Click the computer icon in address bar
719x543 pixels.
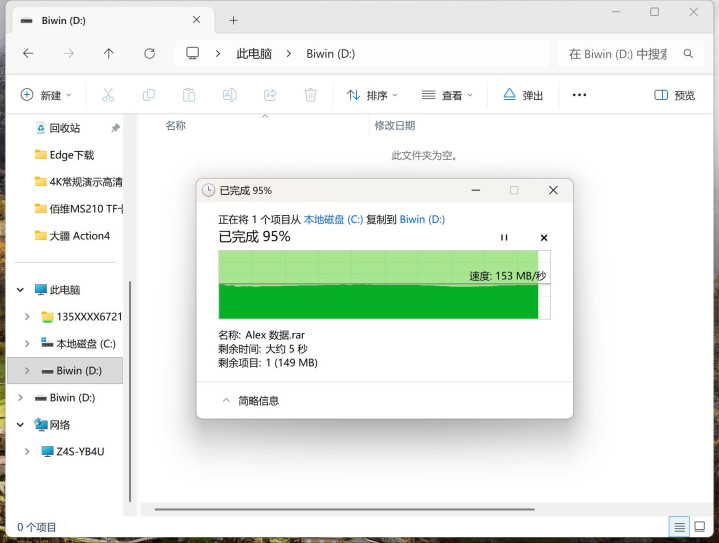(193, 53)
